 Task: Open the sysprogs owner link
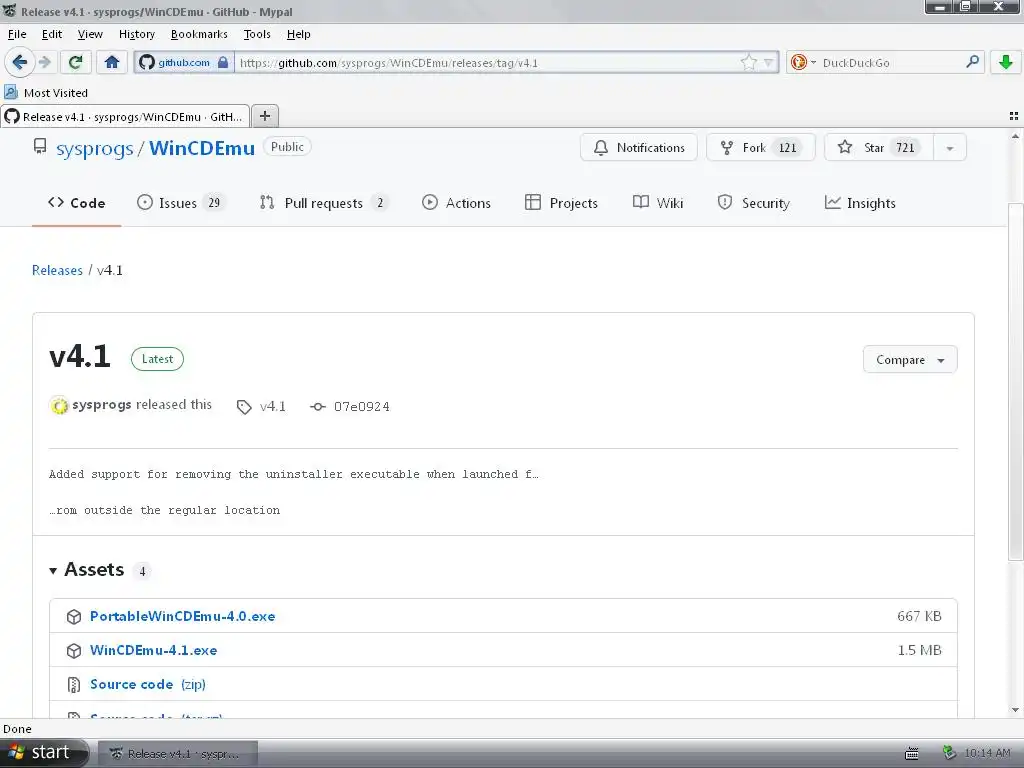95,148
